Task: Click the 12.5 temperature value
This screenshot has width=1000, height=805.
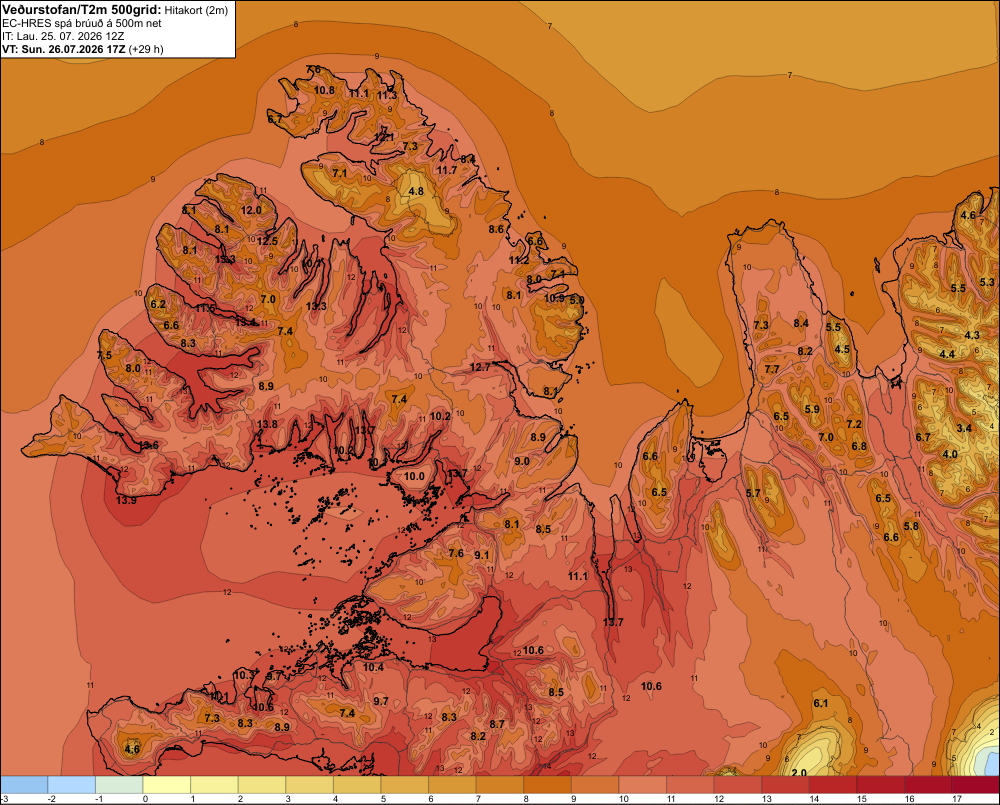Action: pyautogui.click(x=267, y=240)
